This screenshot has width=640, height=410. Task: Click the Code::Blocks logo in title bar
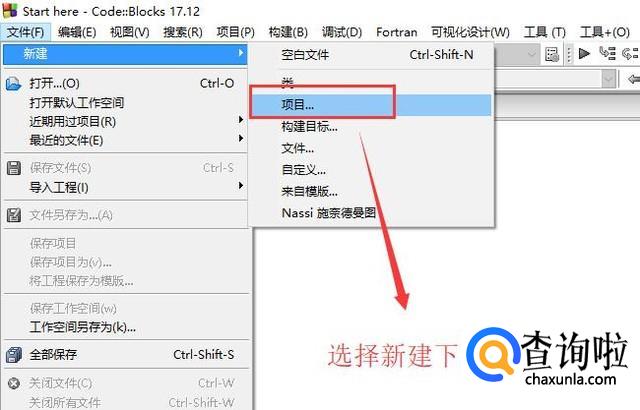coord(9,11)
